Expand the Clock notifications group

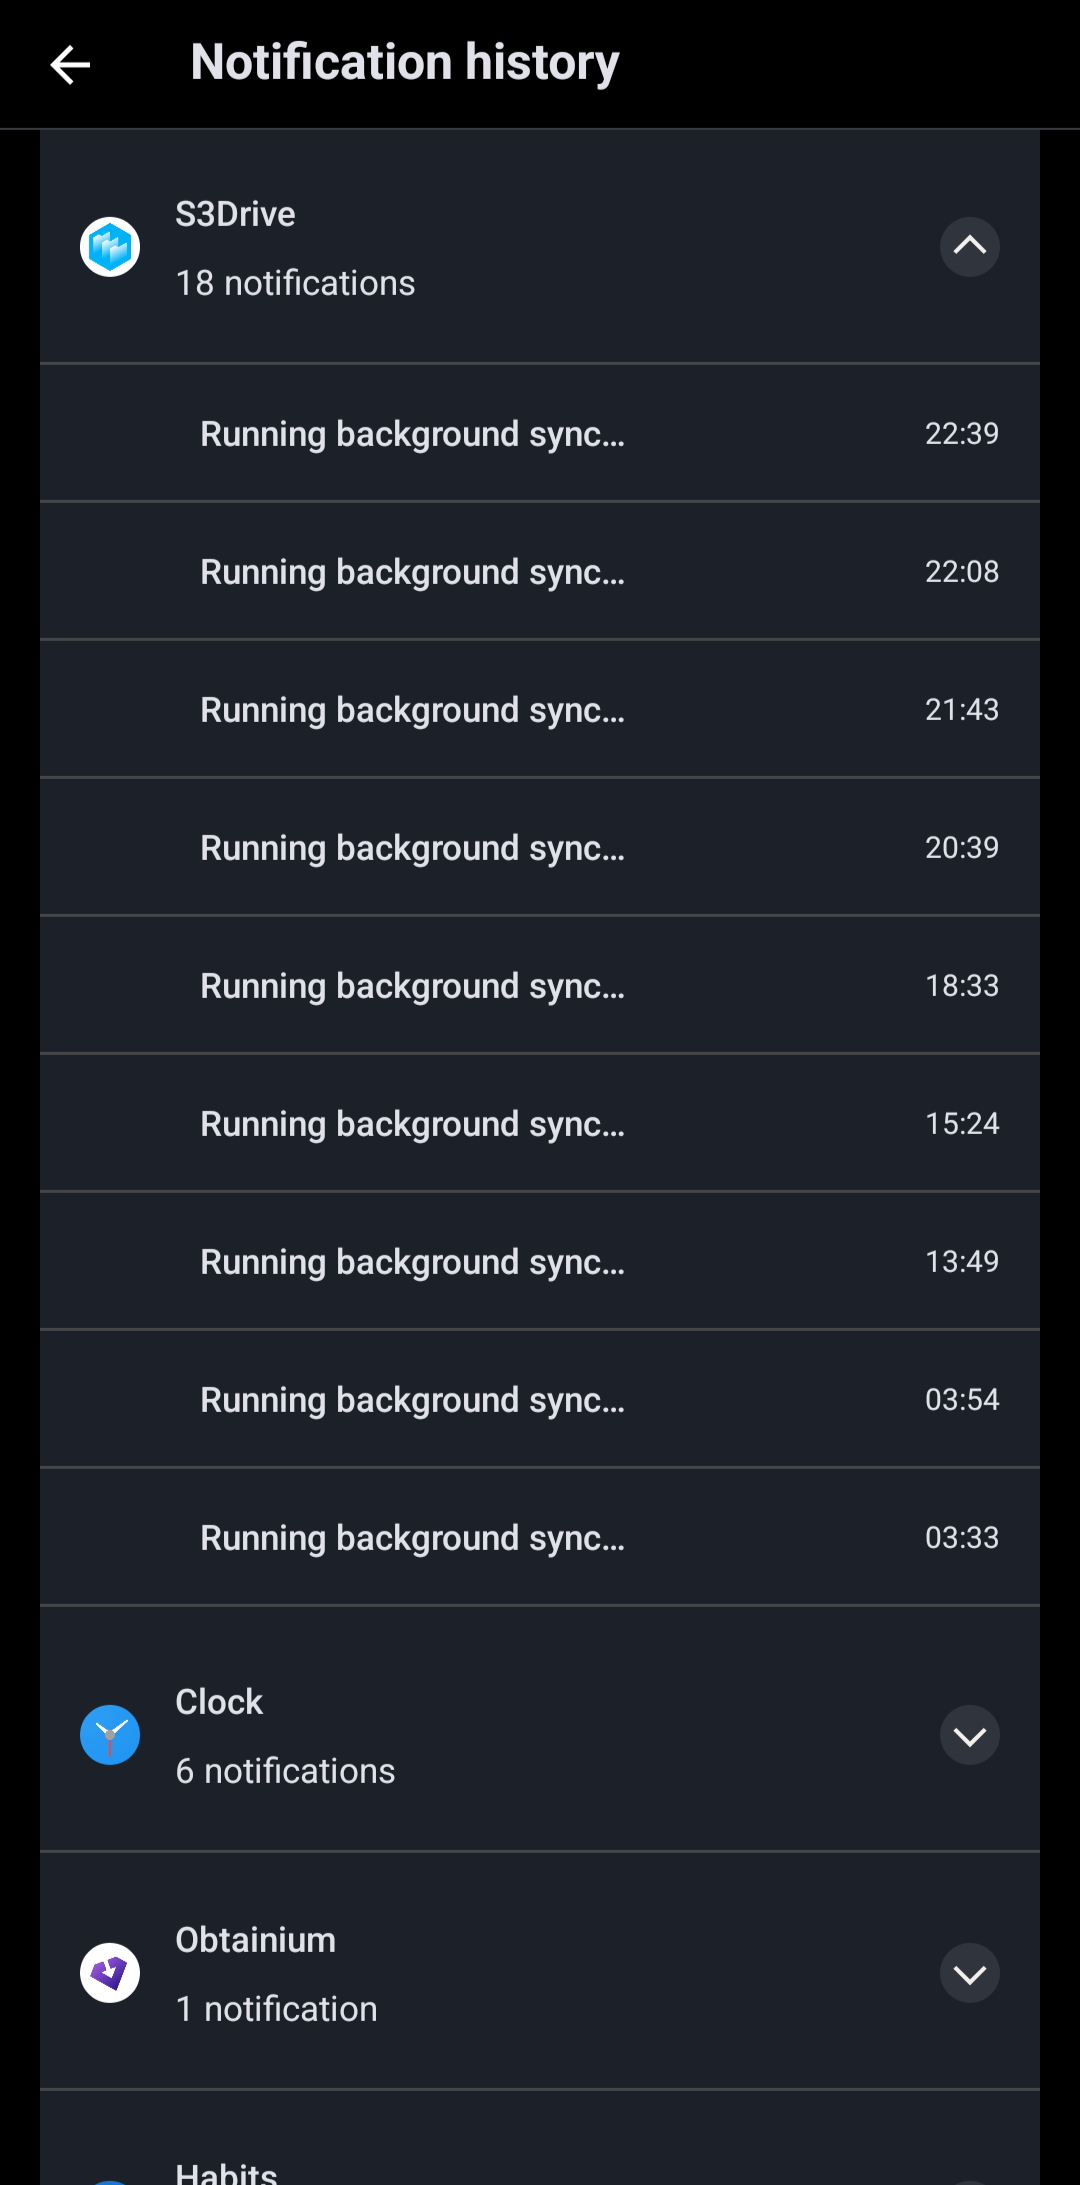point(969,1735)
